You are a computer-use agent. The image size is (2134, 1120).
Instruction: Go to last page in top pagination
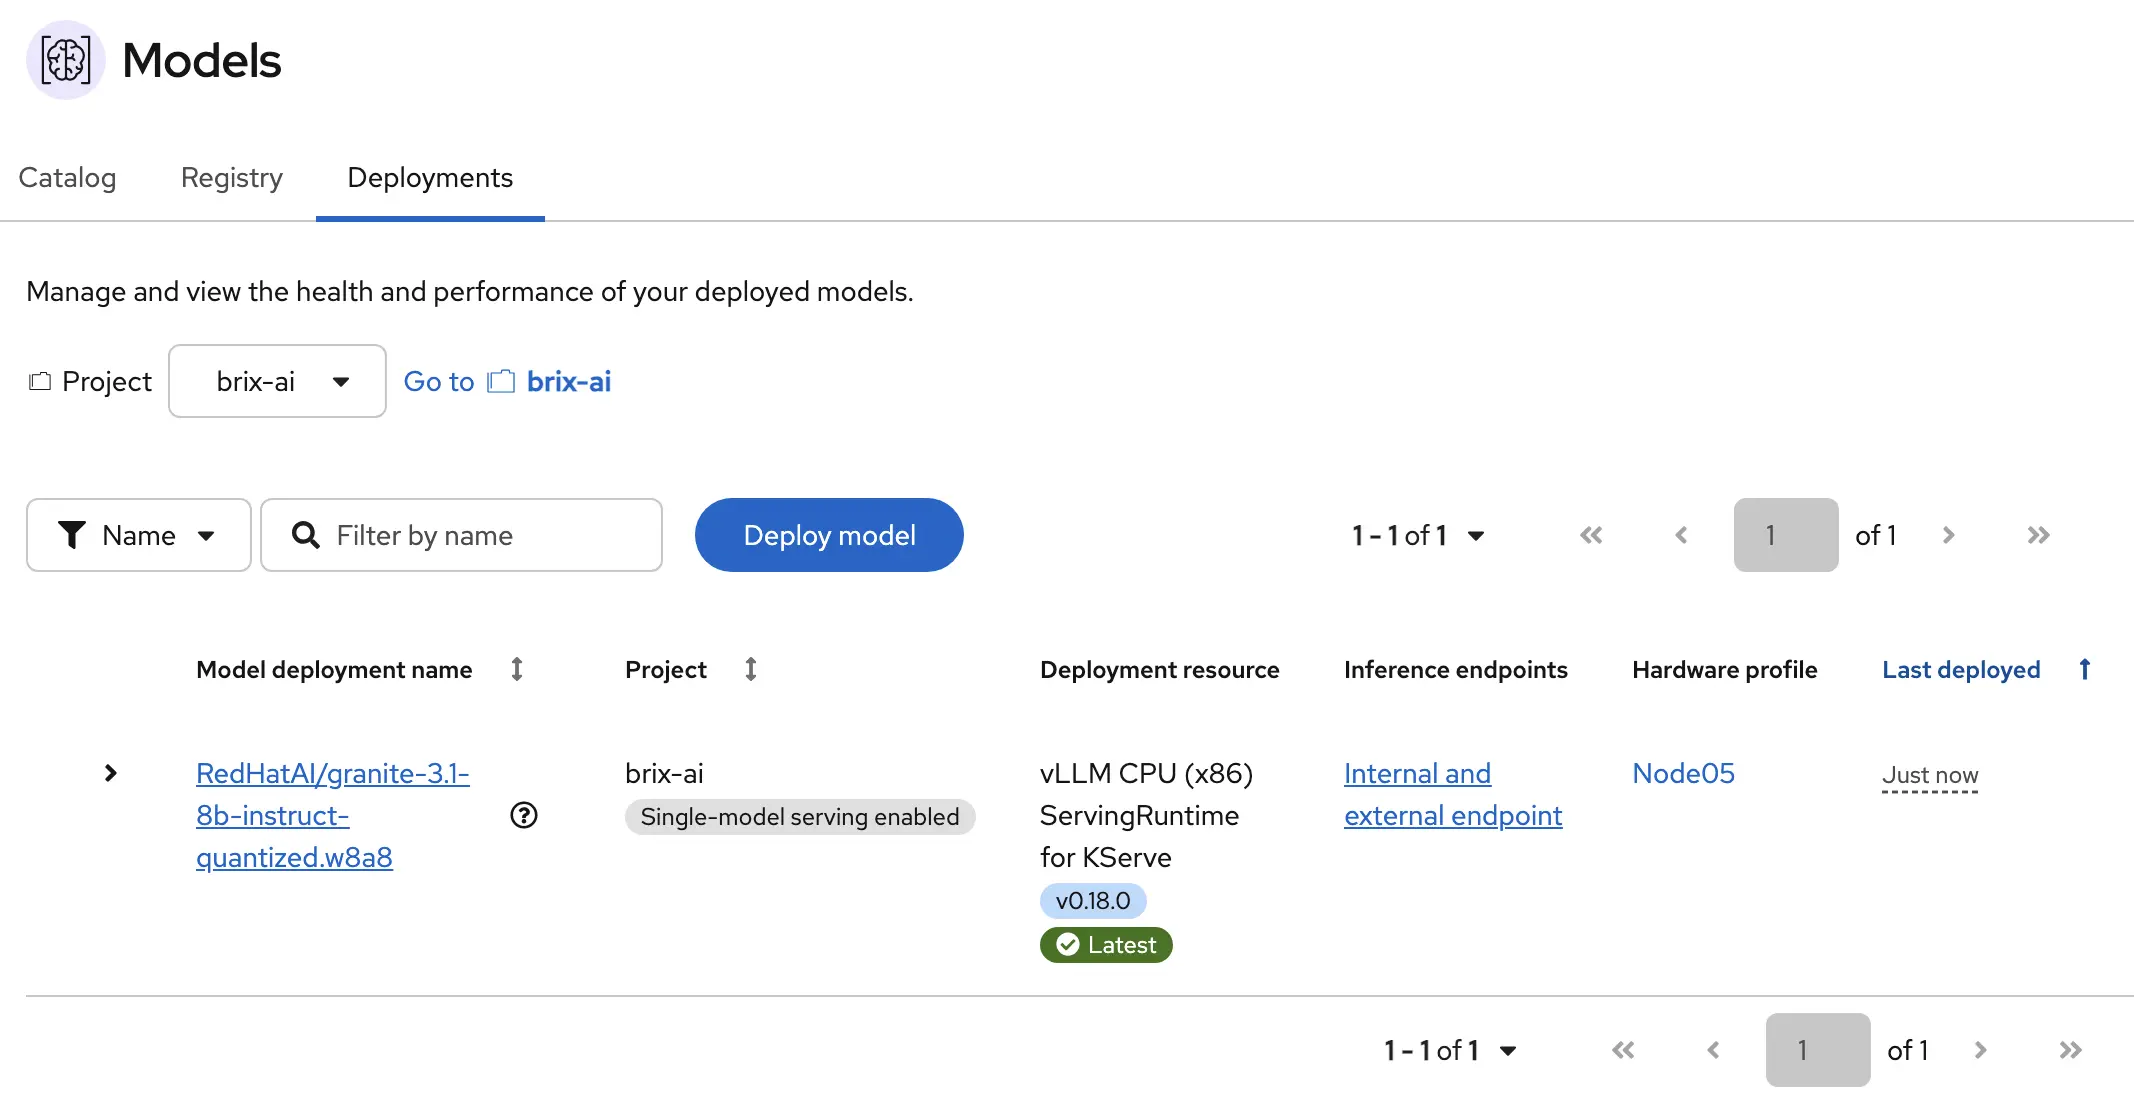[2038, 535]
